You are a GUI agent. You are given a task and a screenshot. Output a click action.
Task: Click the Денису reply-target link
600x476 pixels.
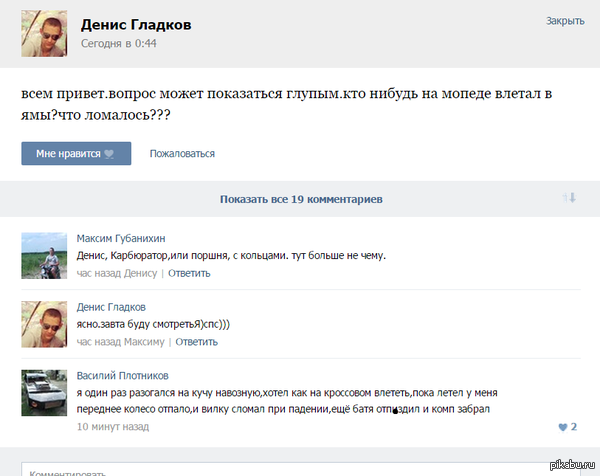[140, 273]
